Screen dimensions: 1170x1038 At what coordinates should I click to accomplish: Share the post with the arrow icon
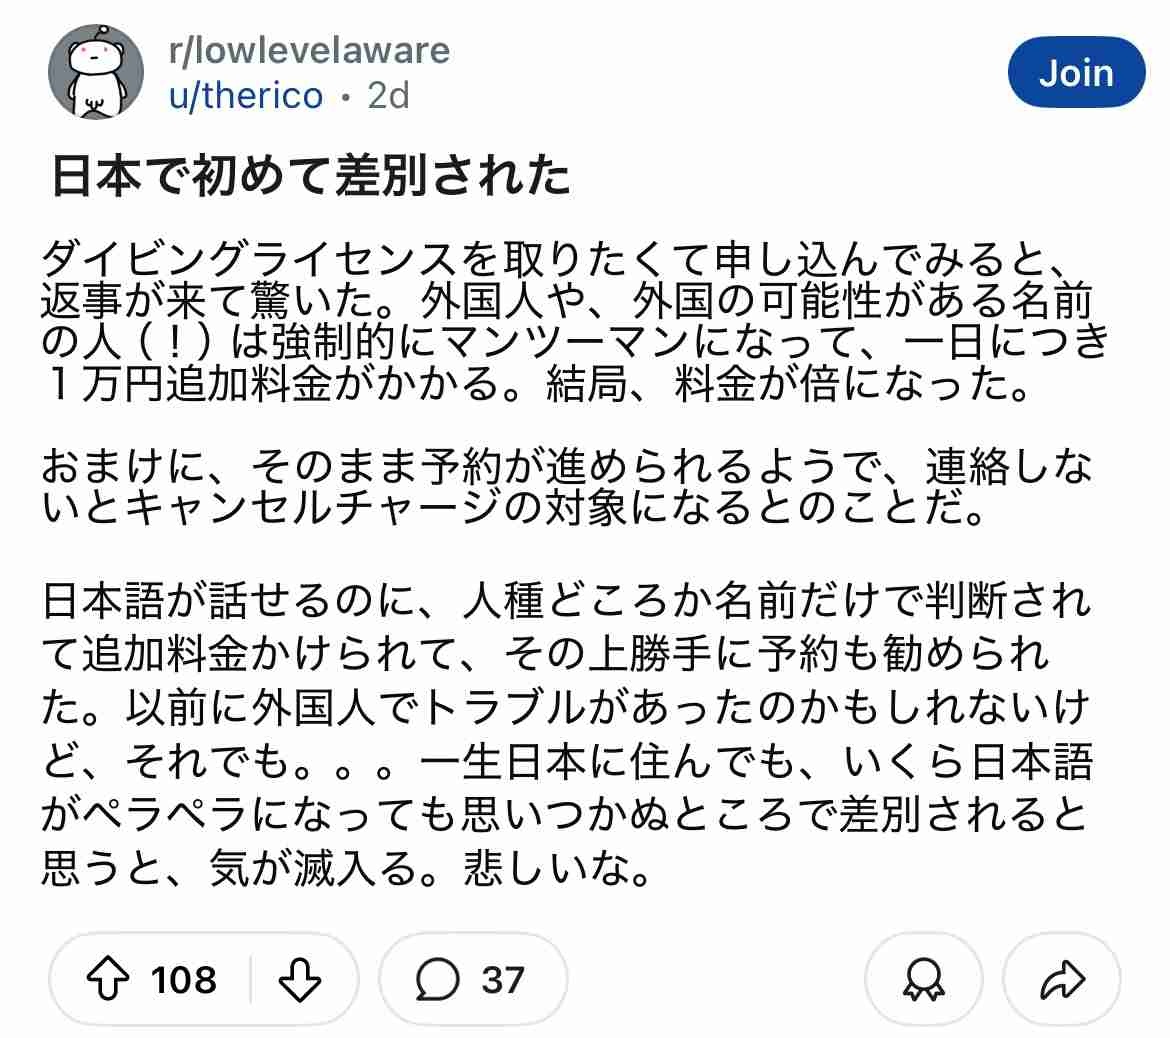pos(1062,981)
